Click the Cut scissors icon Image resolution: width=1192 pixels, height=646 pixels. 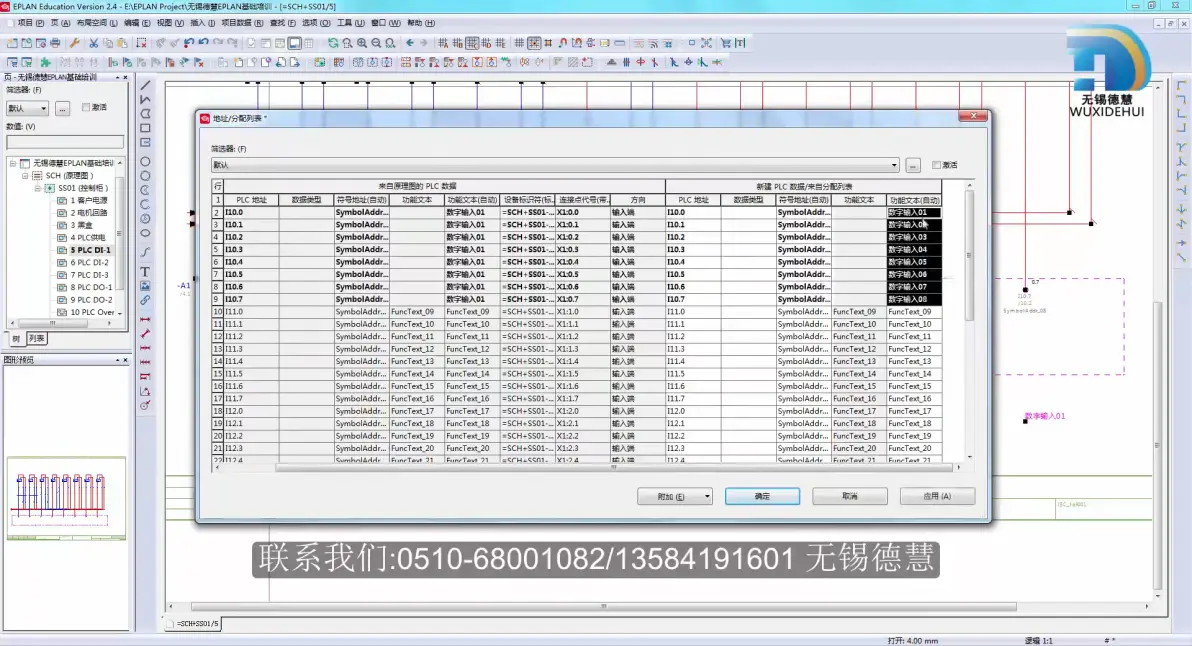pyautogui.click(x=94, y=43)
